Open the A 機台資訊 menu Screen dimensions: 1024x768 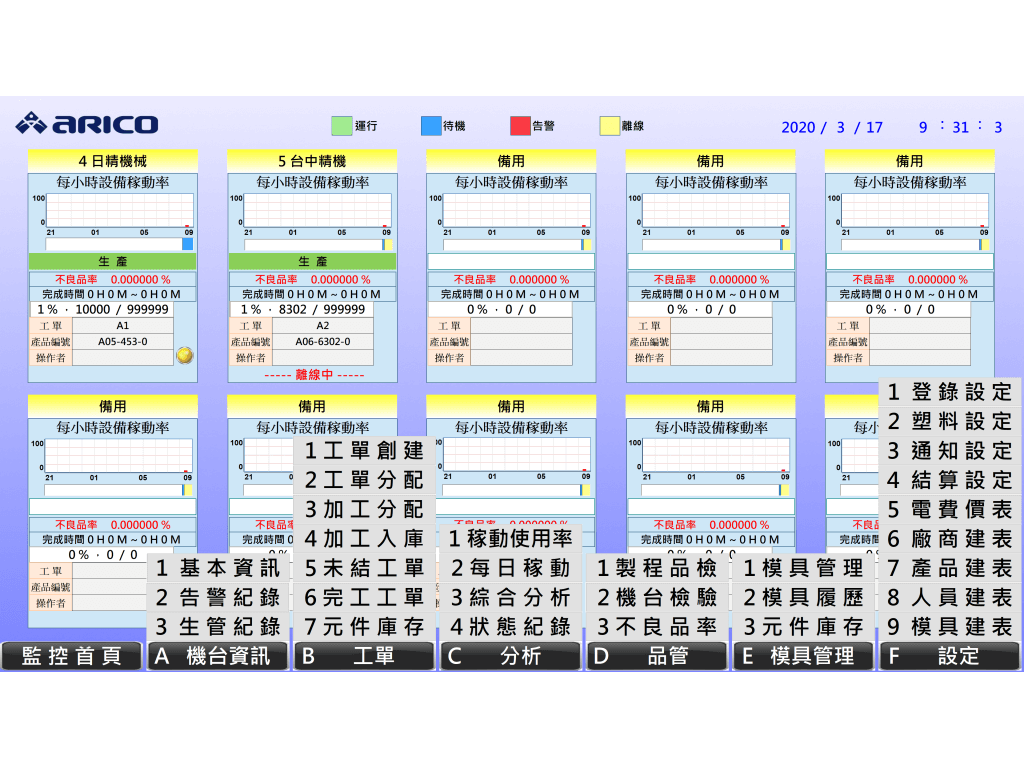[218, 656]
